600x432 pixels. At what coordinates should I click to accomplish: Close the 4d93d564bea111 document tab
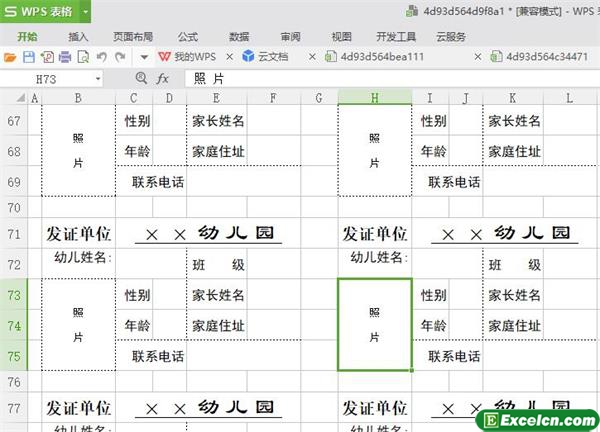478,57
